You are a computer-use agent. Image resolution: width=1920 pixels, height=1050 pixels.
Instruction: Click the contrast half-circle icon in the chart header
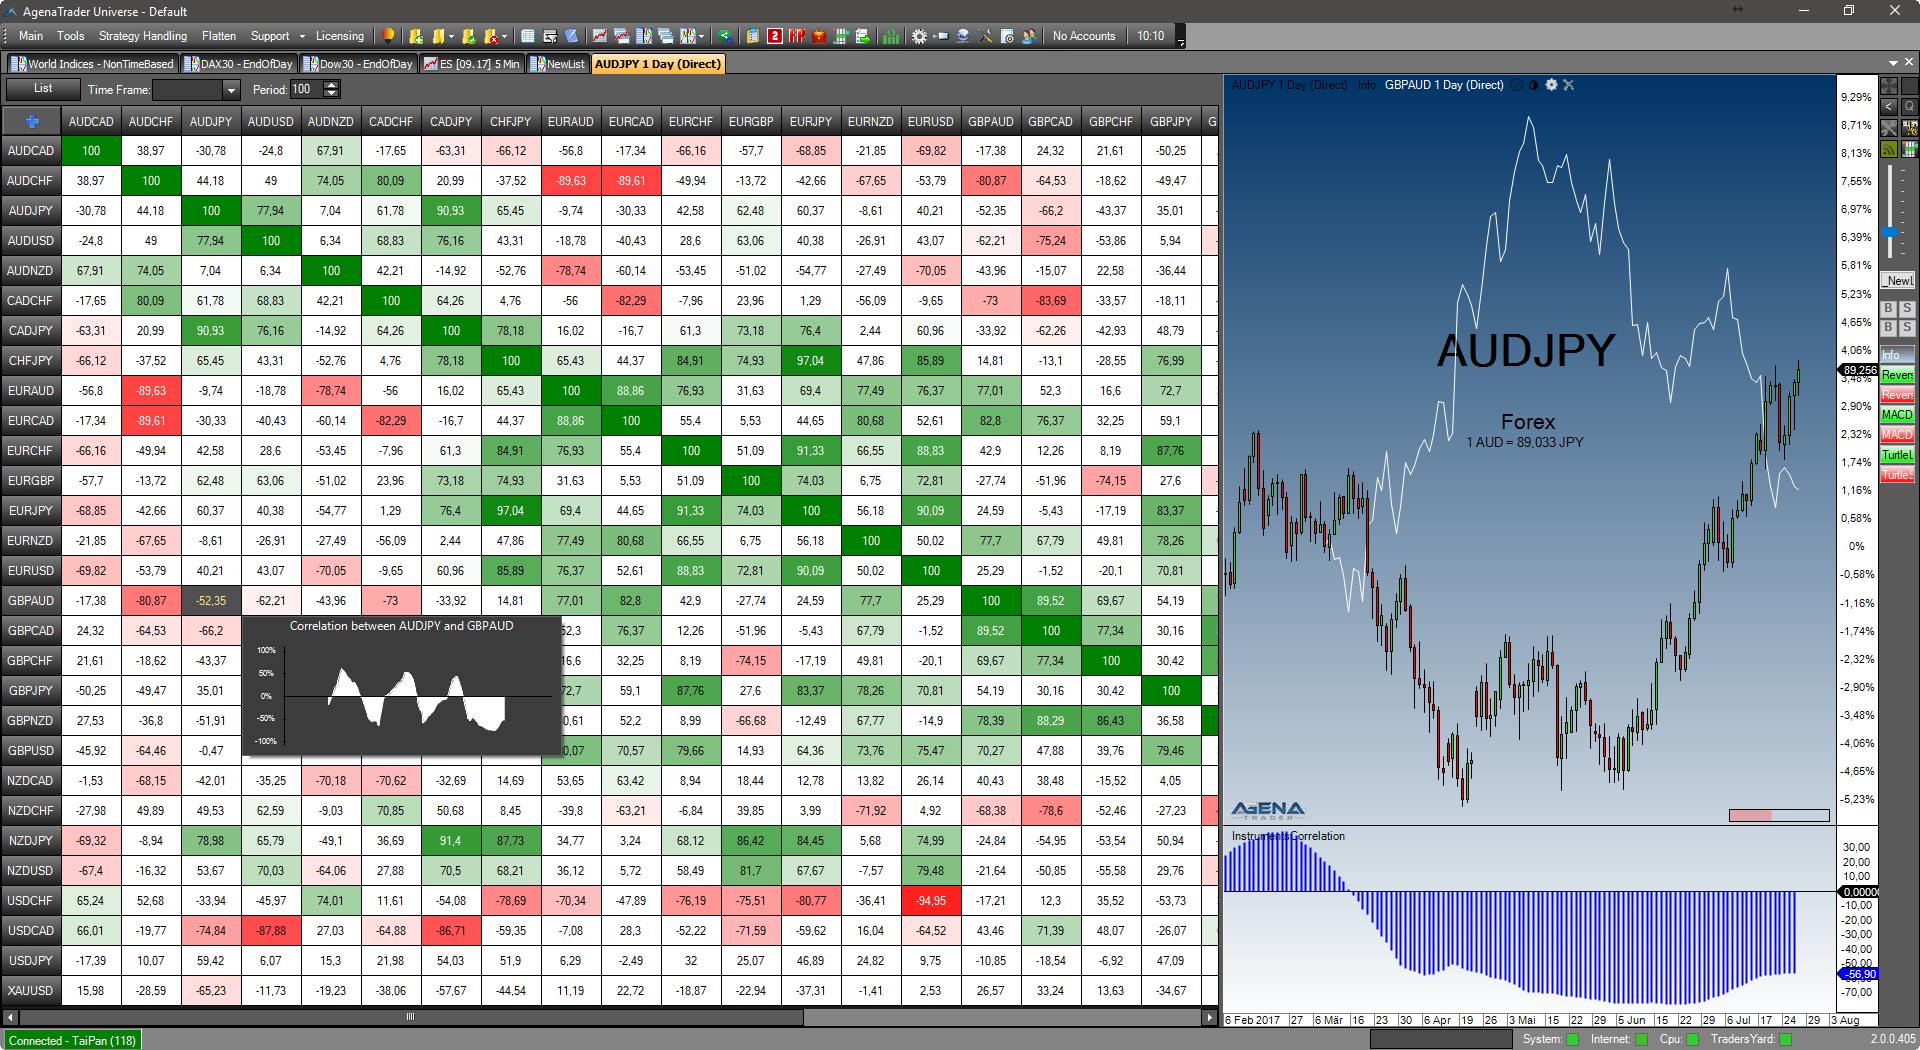click(x=1534, y=85)
